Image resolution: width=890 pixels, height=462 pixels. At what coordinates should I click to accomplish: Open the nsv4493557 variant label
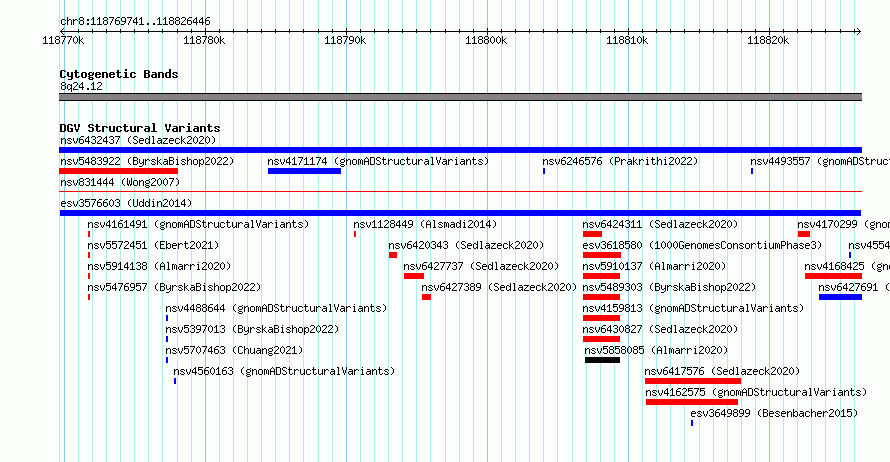[820, 161]
